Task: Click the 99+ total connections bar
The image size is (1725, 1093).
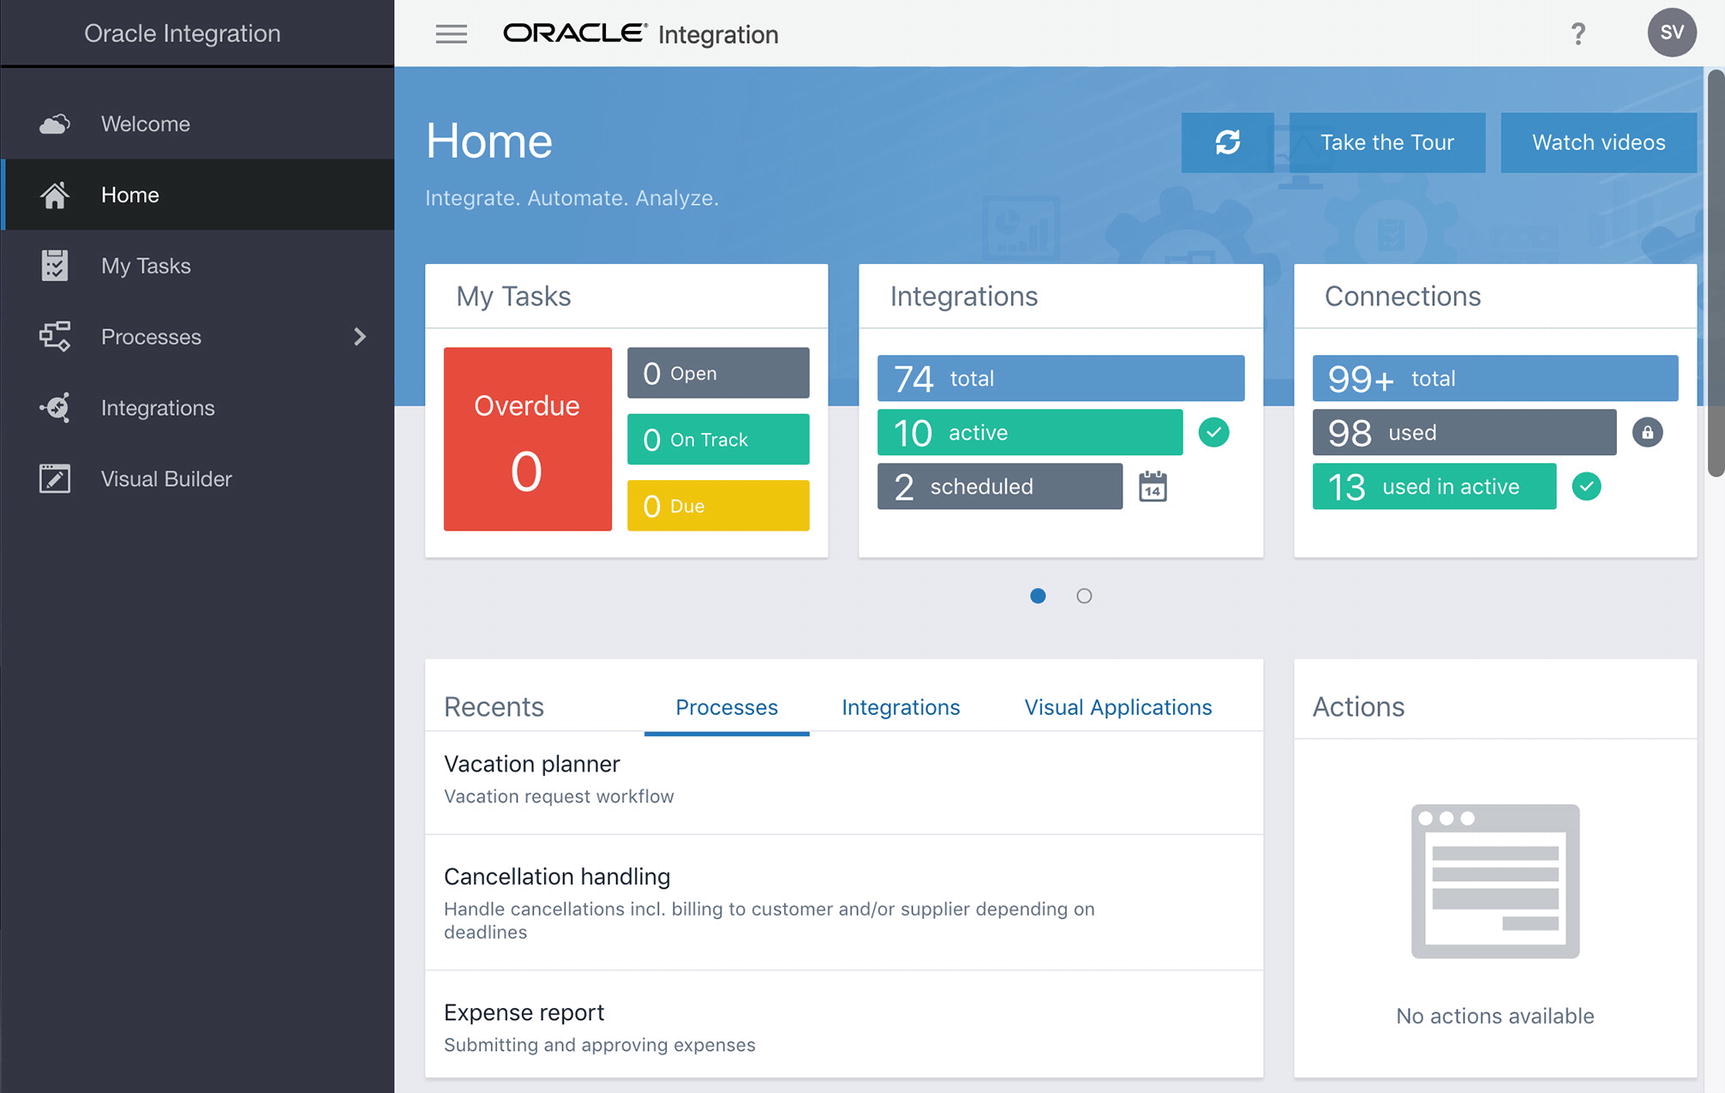Action: pyautogui.click(x=1495, y=378)
